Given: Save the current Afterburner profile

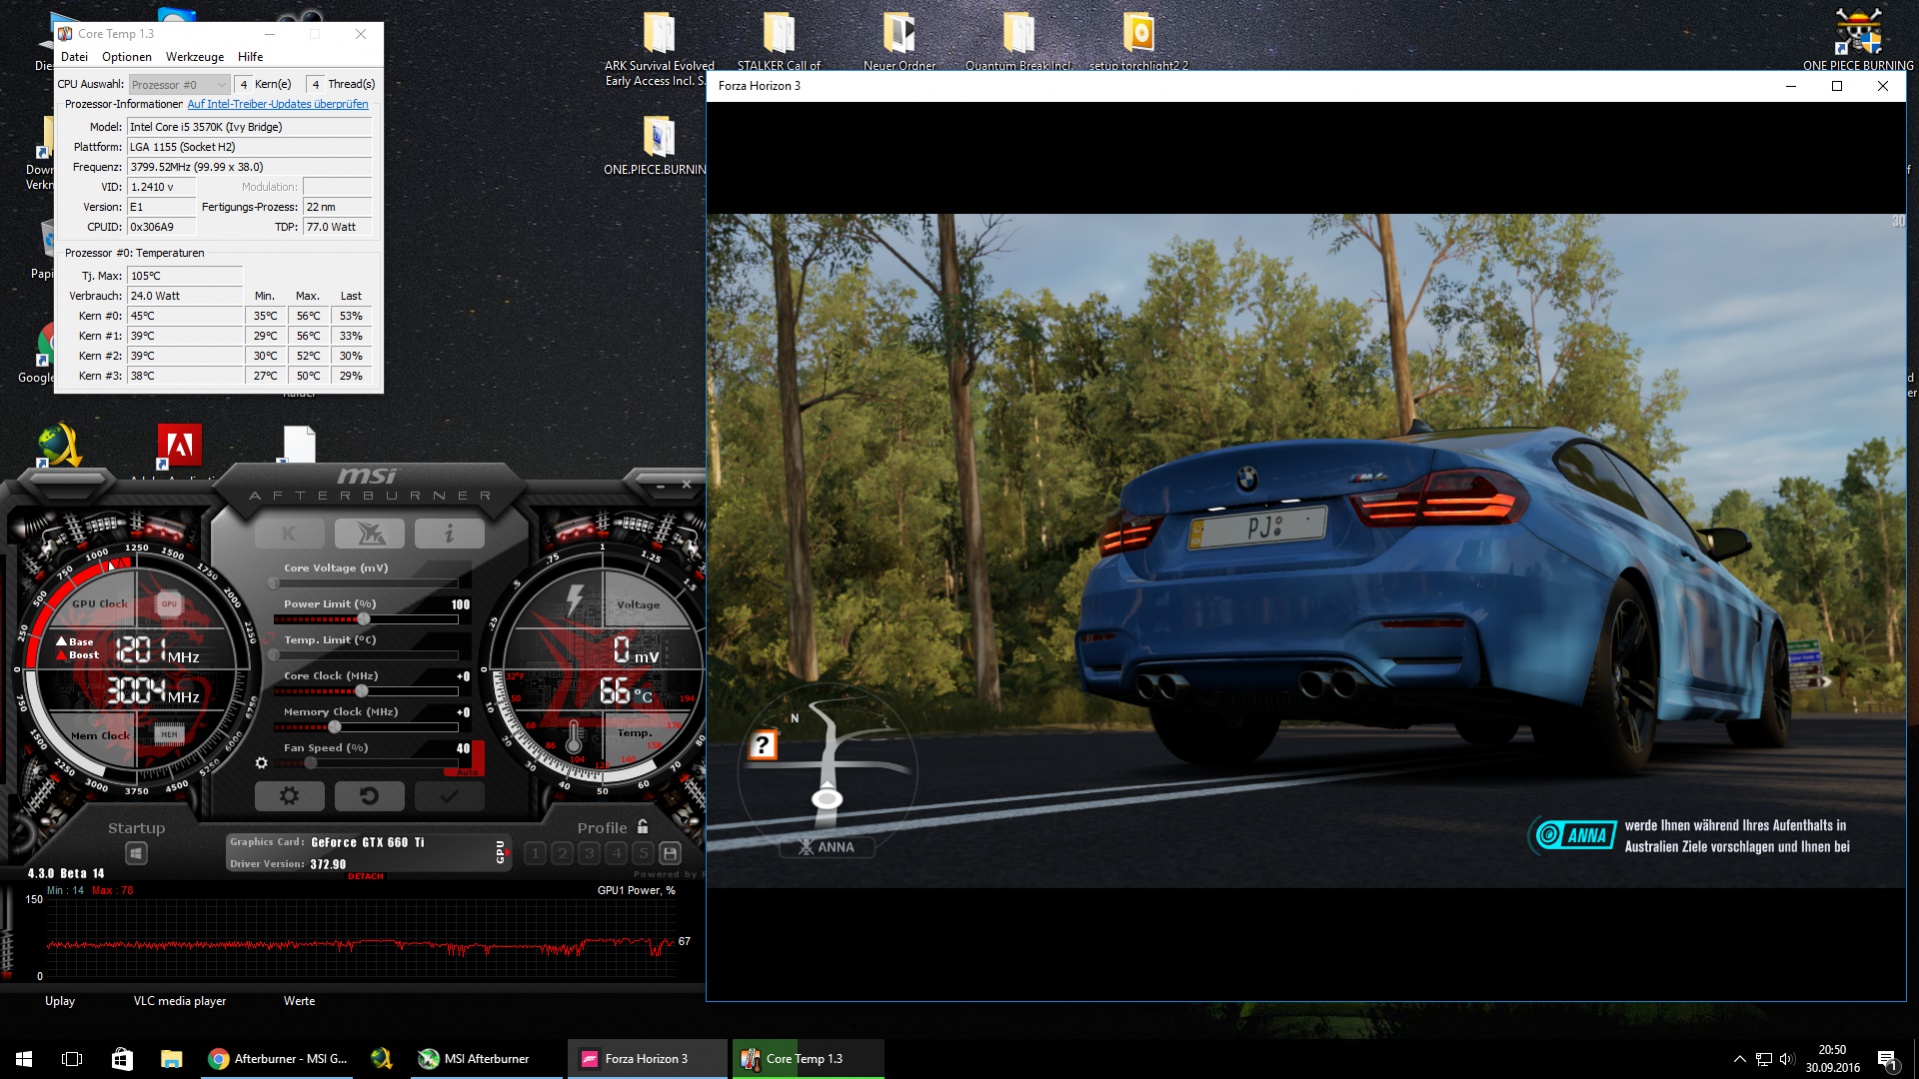Looking at the screenshot, I should click(670, 853).
